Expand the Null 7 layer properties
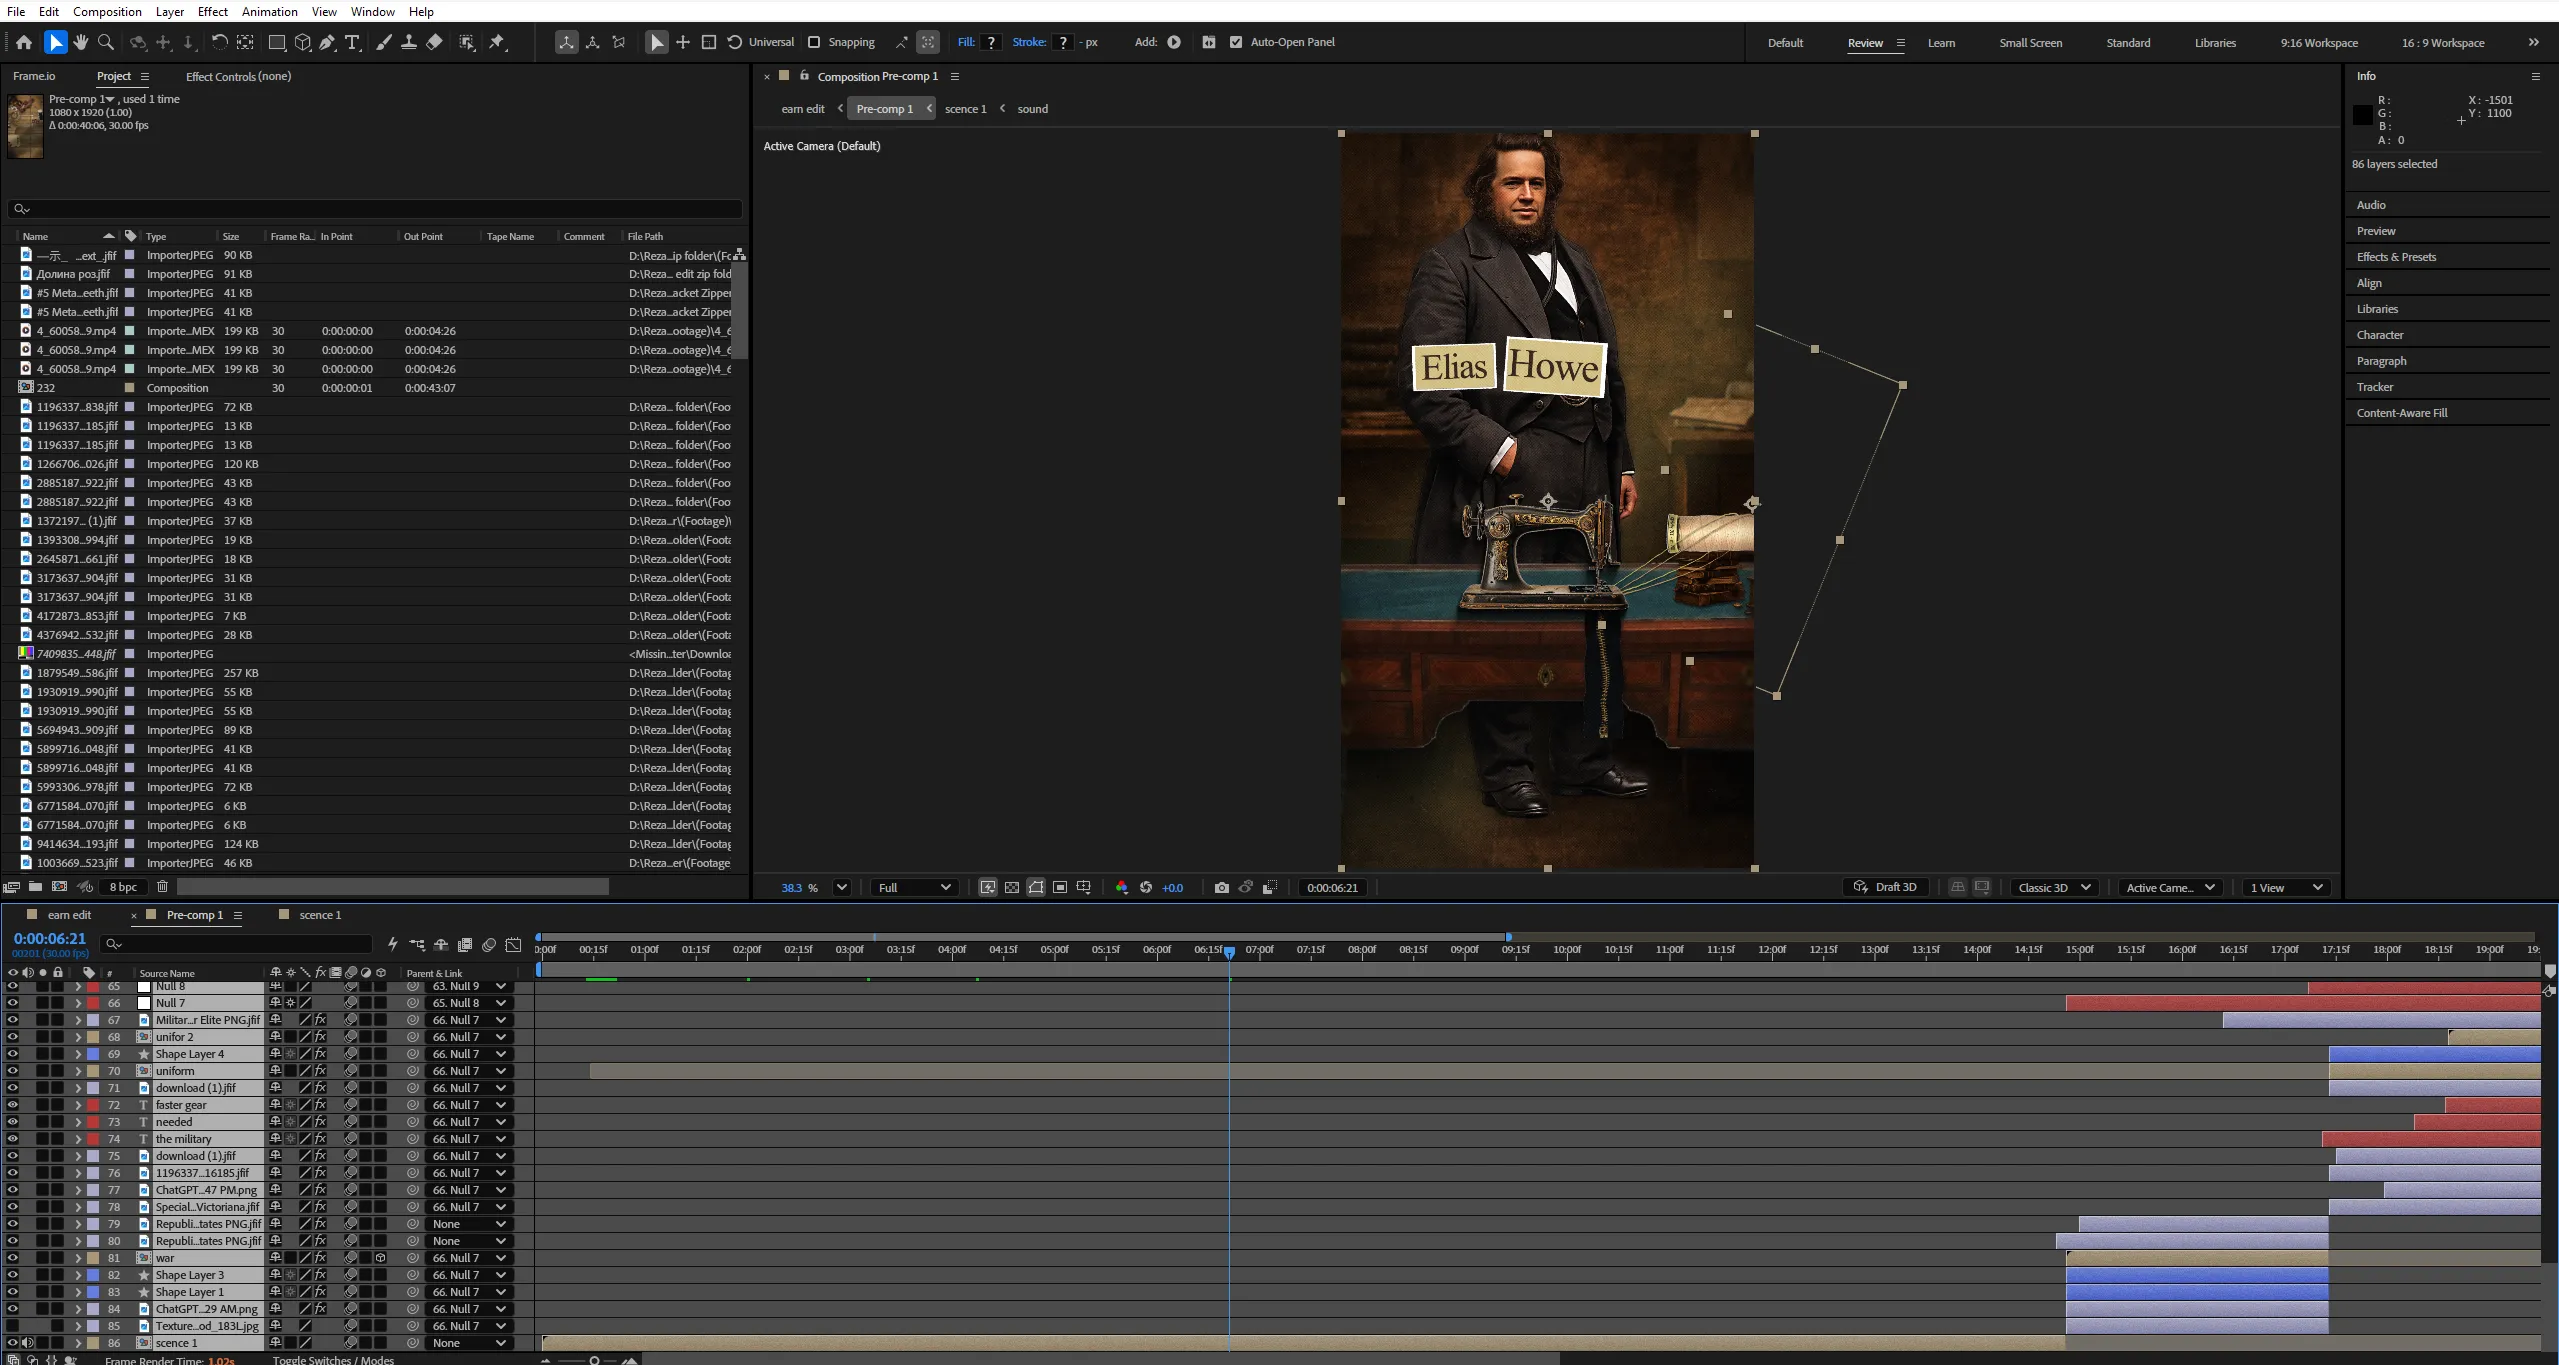2559x1365 pixels. pos(78,1003)
